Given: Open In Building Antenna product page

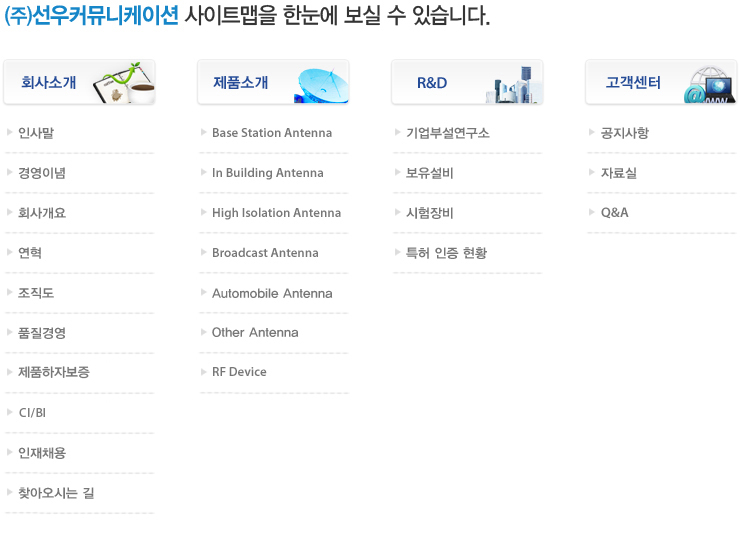Looking at the screenshot, I should pos(268,173).
